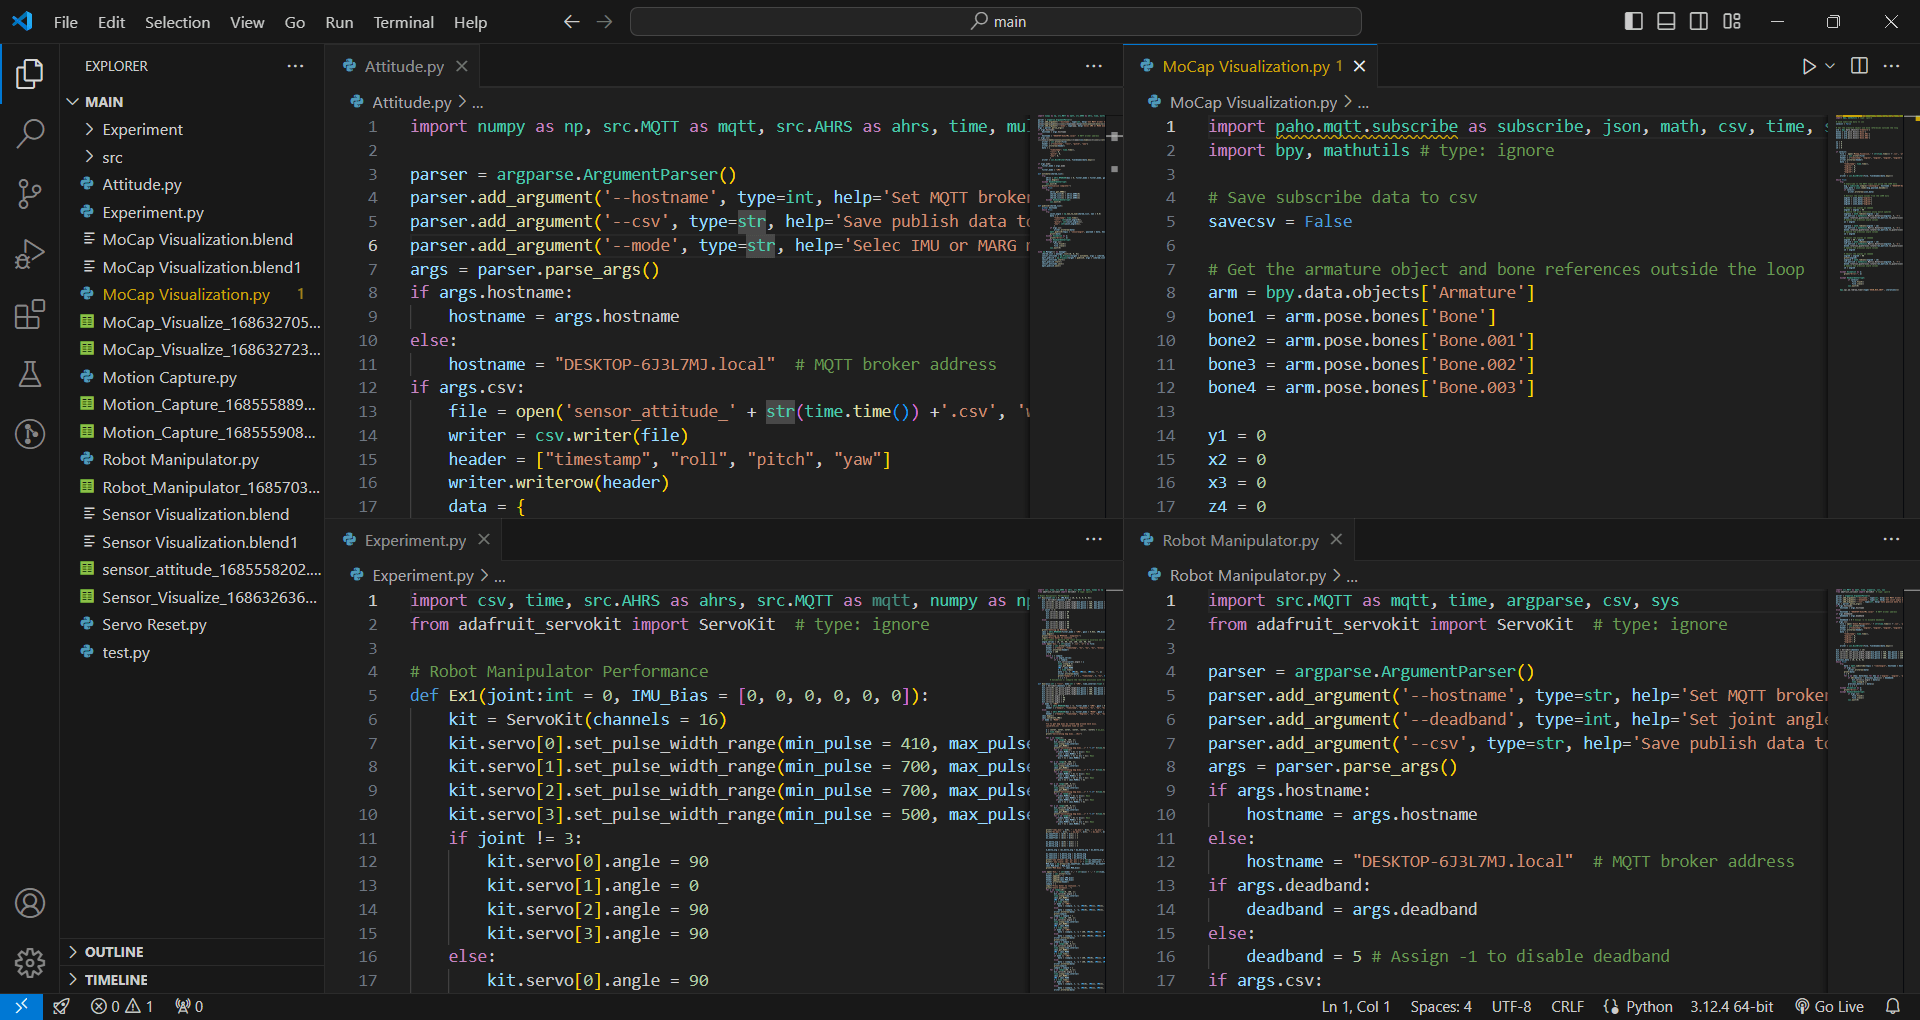Expand the Timeline section

point(115,979)
